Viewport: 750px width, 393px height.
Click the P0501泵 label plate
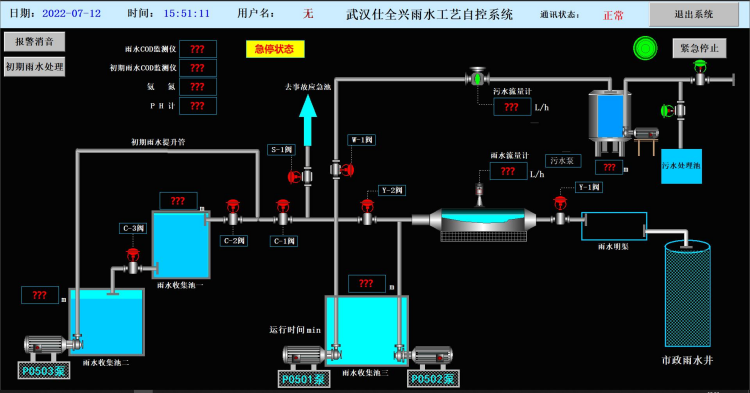[304, 379]
